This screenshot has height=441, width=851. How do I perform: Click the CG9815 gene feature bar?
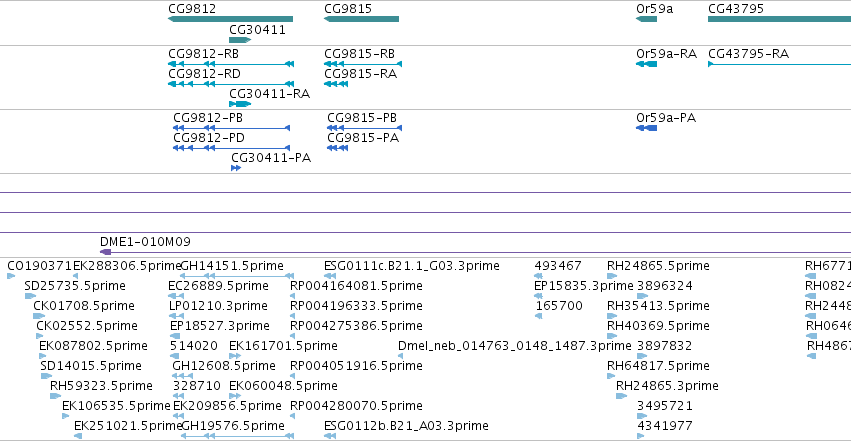pos(361,19)
